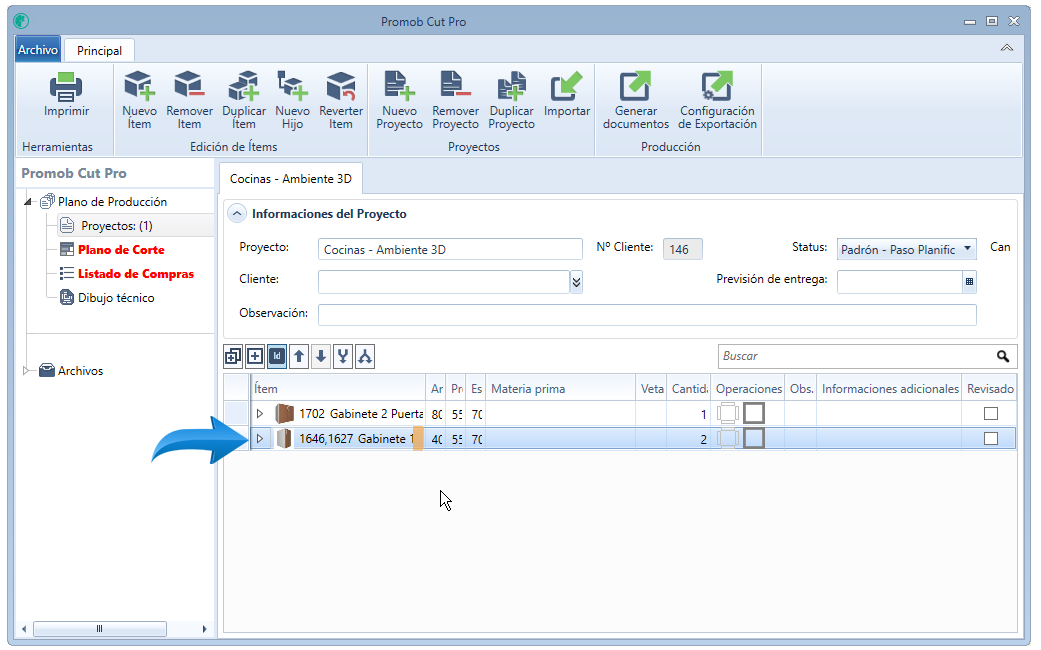Click the Previsión de entrega date field
Image resolution: width=1041 pixels, height=650 pixels.
900,282
